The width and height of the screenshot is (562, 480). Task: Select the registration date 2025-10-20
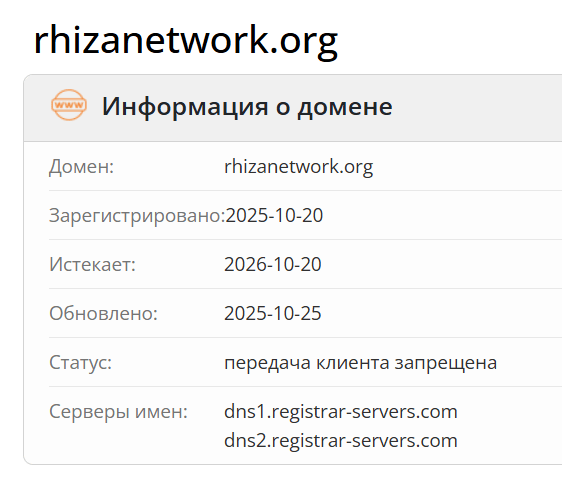click(x=274, y=215)
